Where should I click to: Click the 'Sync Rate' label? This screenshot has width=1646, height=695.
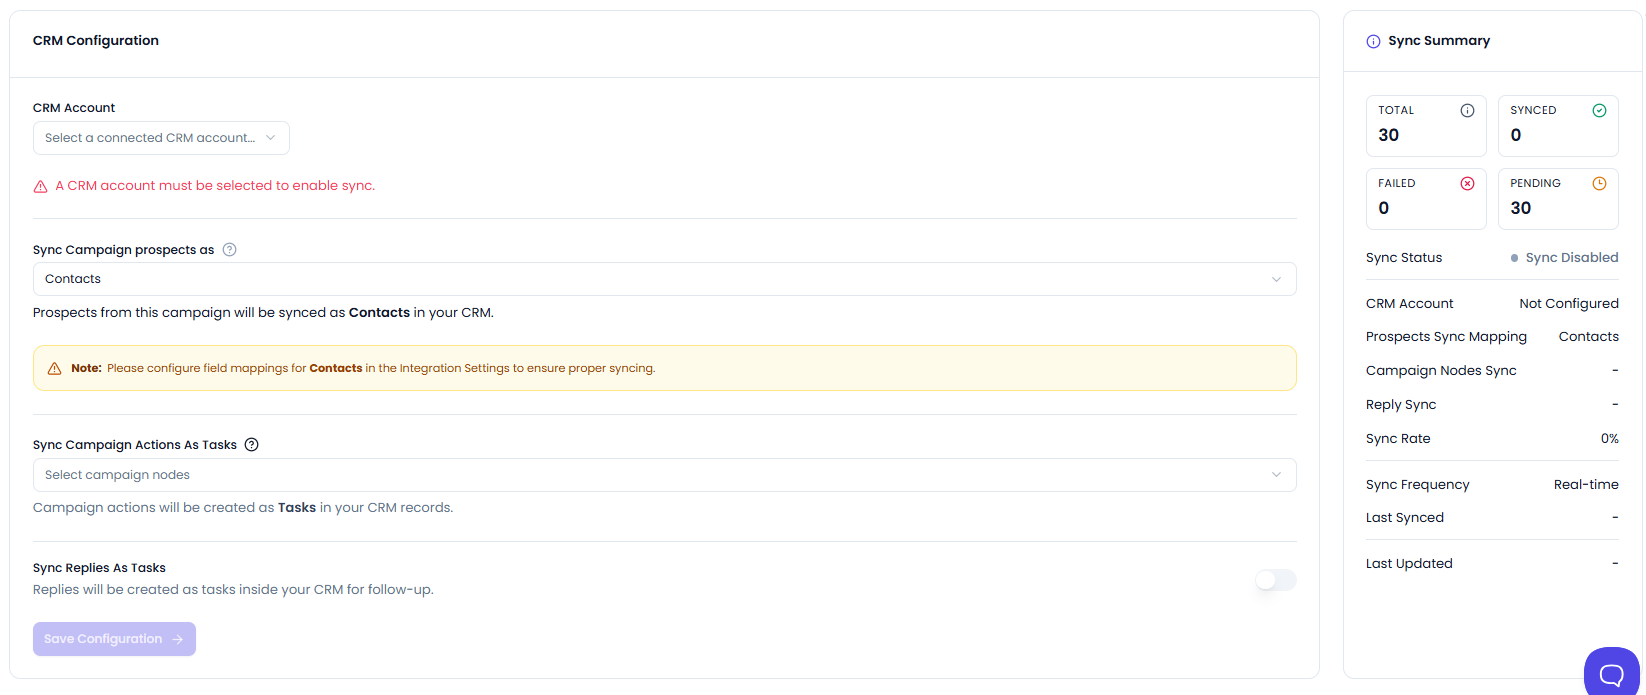(x=1398, y=439)
